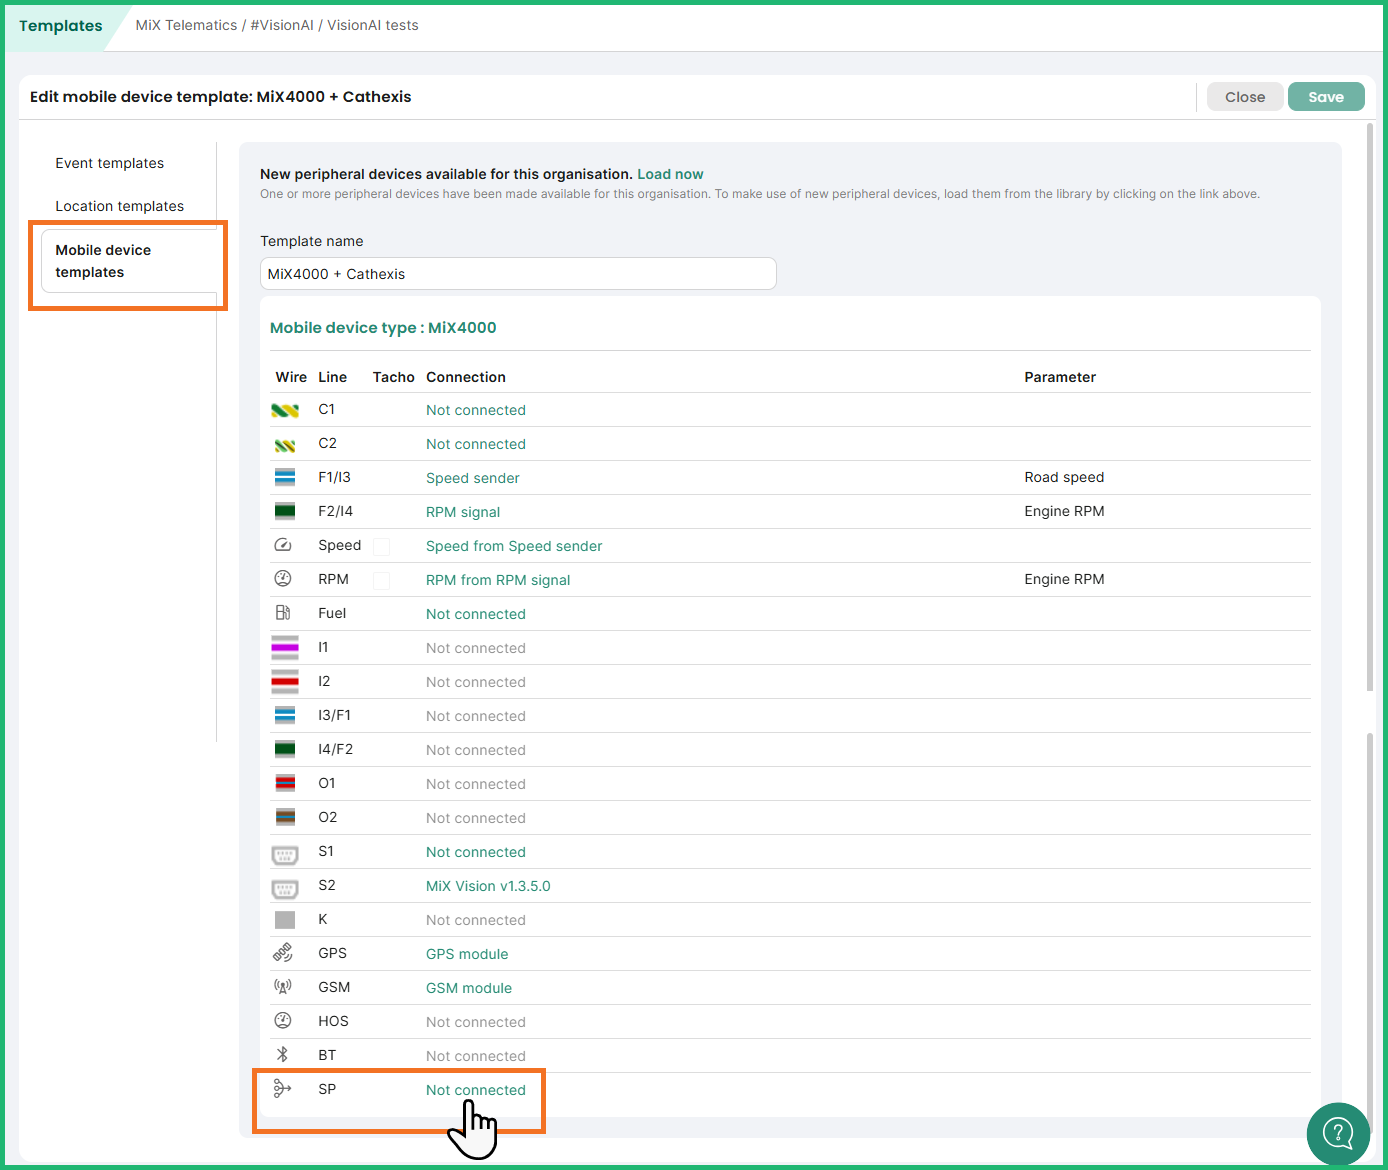Select Mobile device templates in sidebar
Viewport: 1388px width, 1170px height.
click(129, 261)
